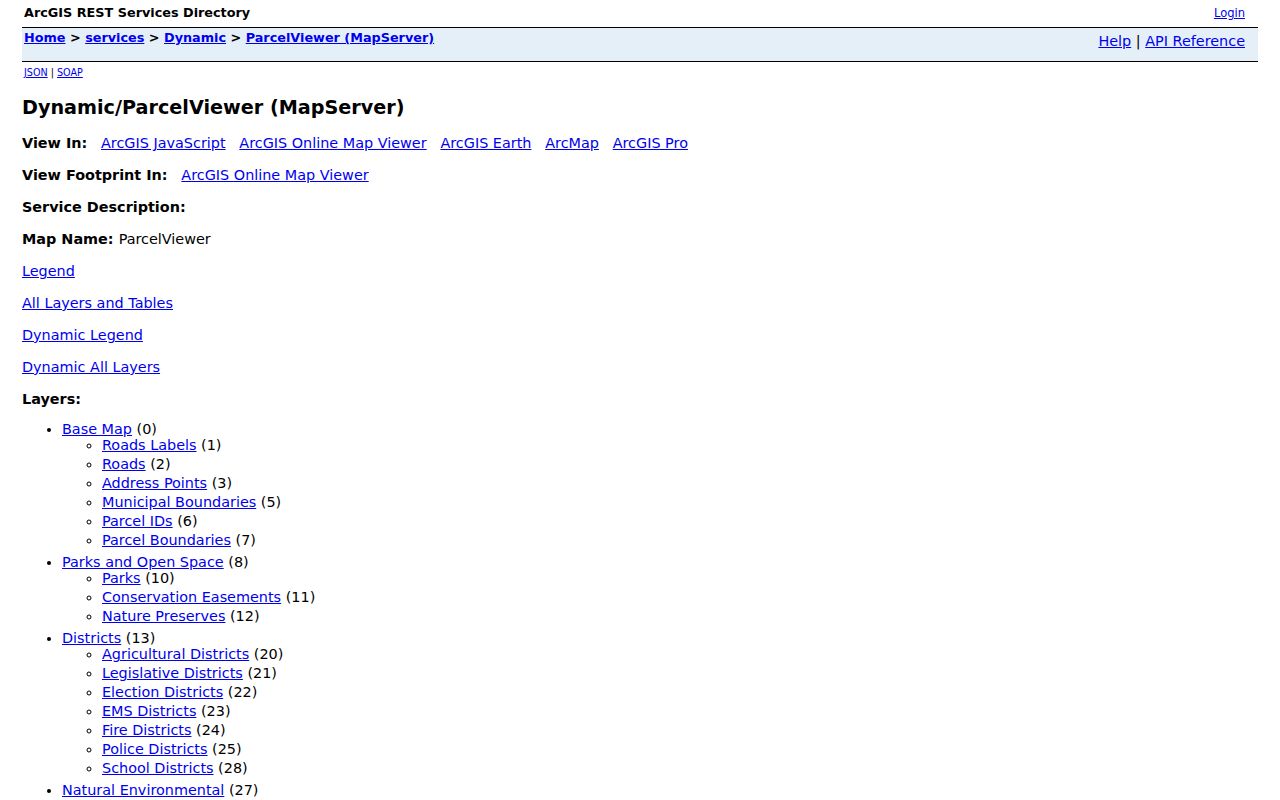Open the Legend link
Image resolution: width=1280 pixels, height=800 pixels.
48,271
